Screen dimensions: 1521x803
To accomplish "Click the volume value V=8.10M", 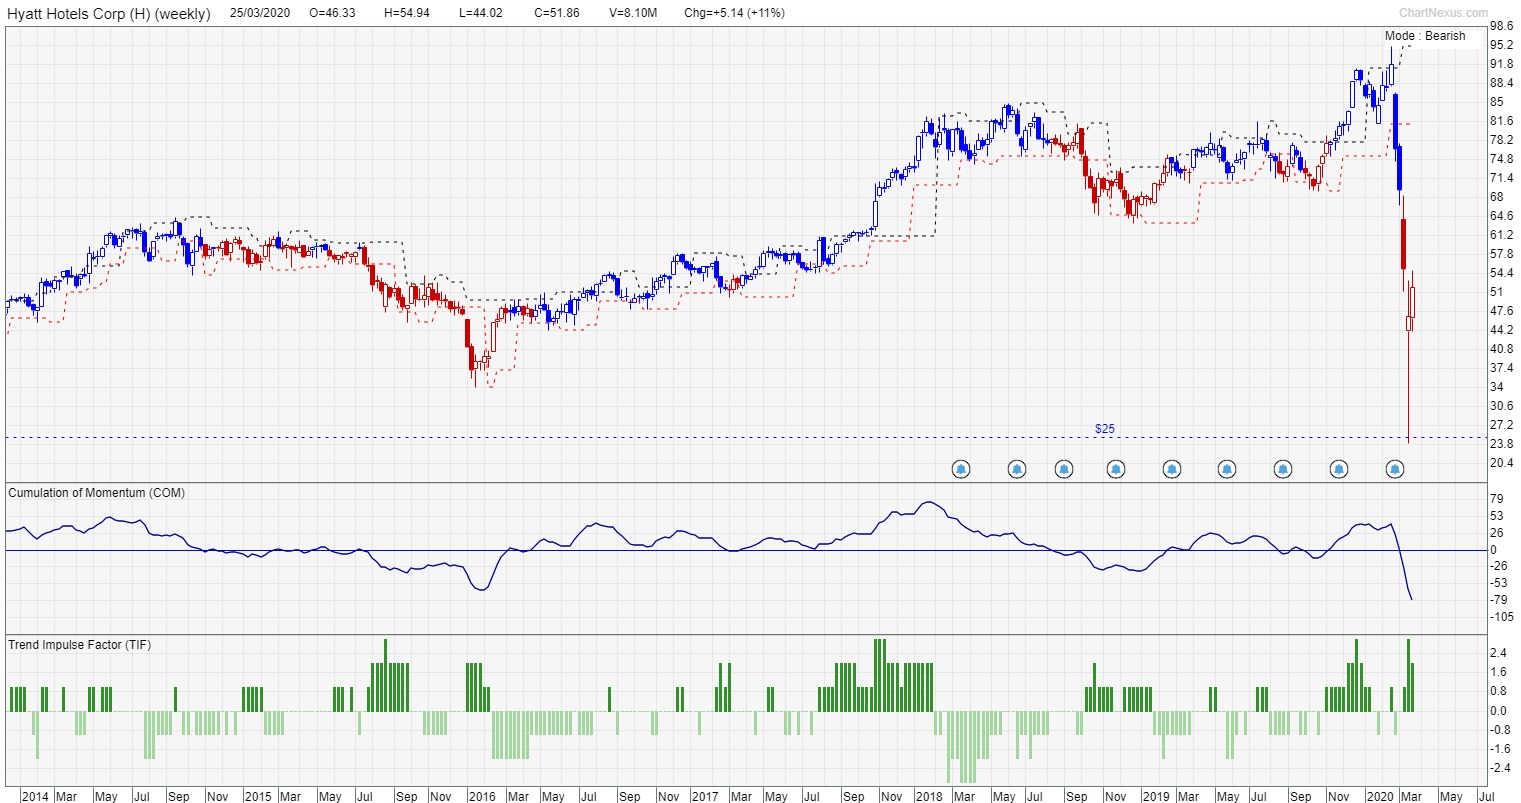I will 632,13.
